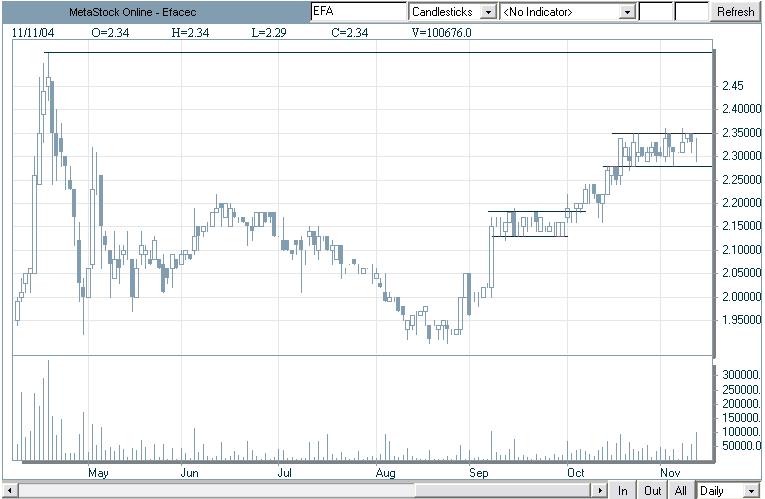Click the L=2.29 low price value
This screenshot has height=499, width=765.
coord(269,33)
